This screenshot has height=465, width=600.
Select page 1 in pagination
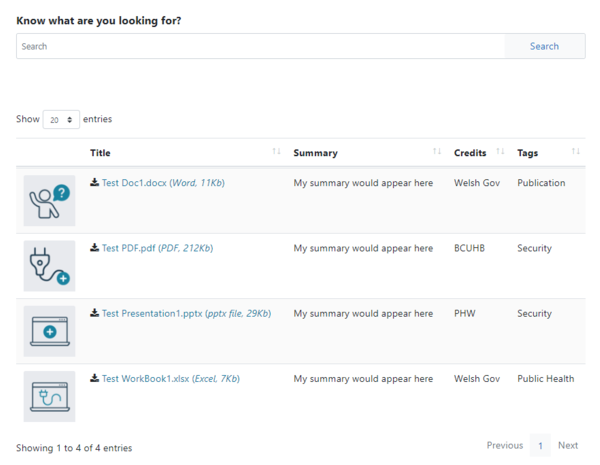pos(540,446)
